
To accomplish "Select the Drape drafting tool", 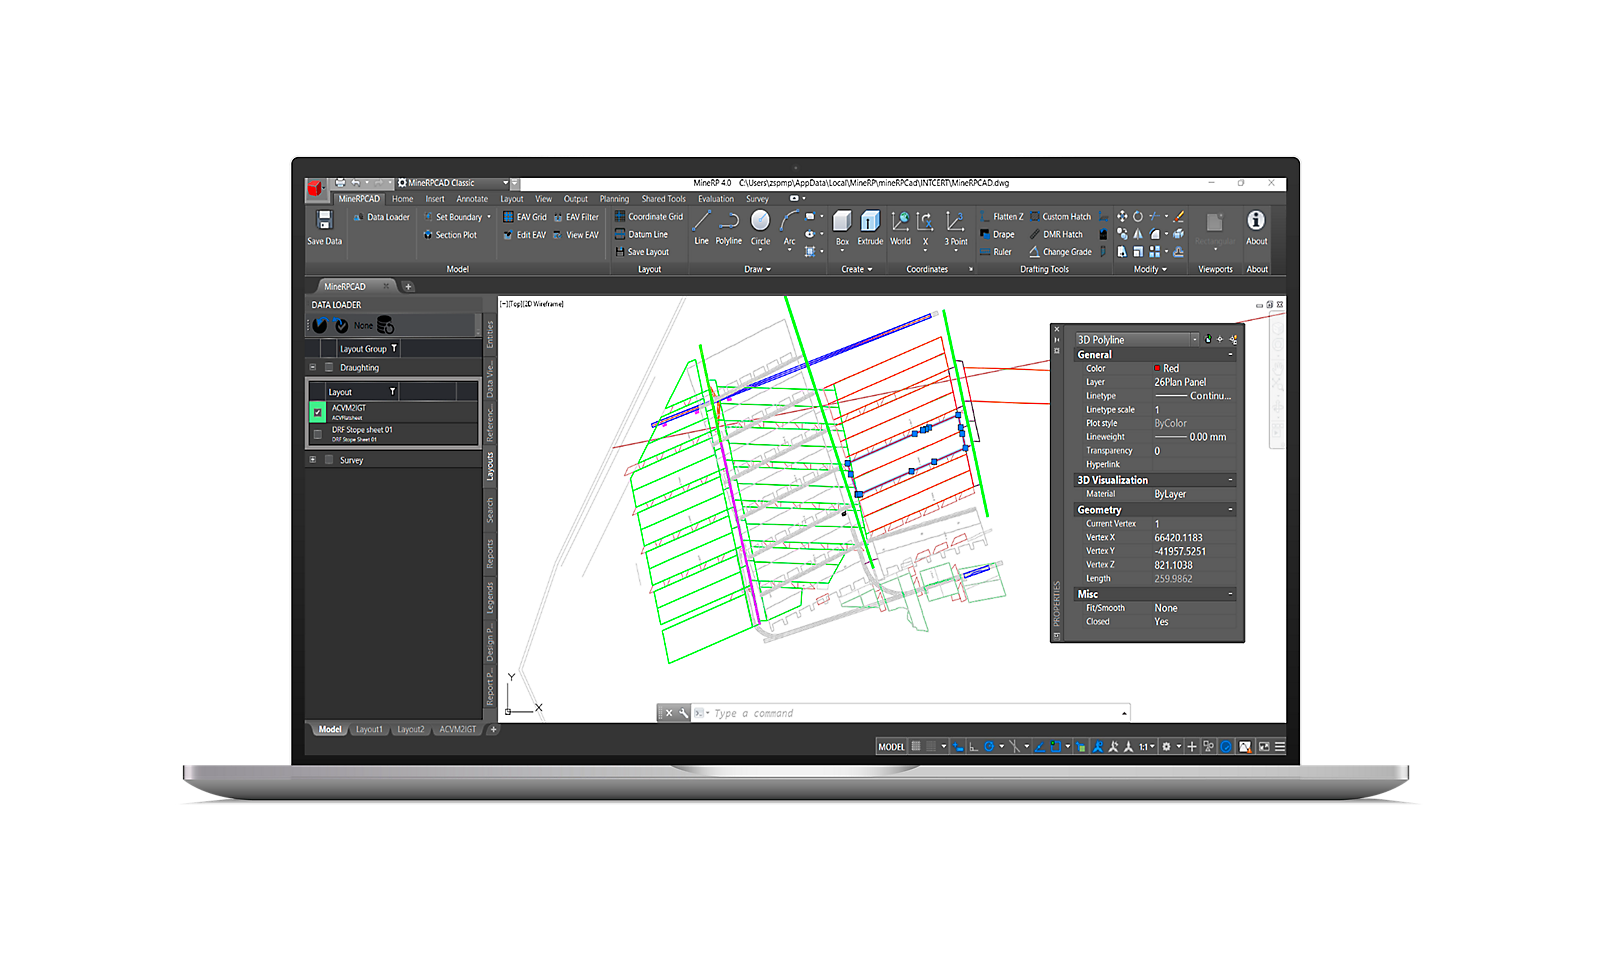I will click(x=997, y=235).
